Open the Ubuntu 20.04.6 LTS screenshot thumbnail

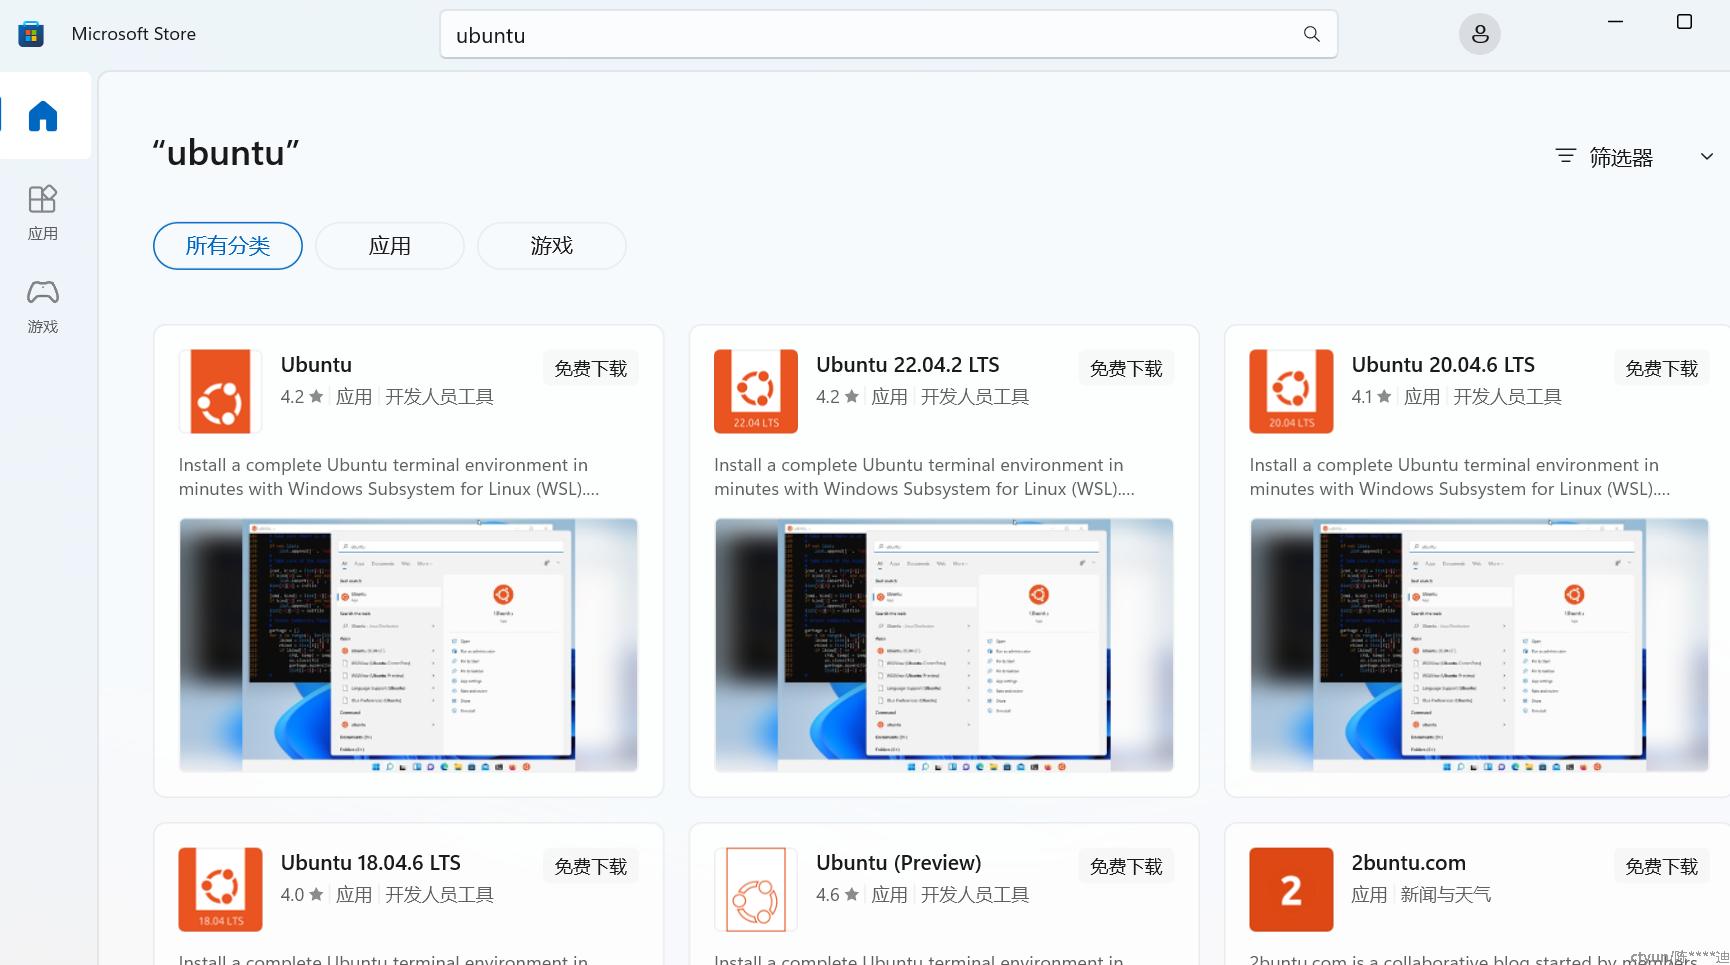point(1479,645)
